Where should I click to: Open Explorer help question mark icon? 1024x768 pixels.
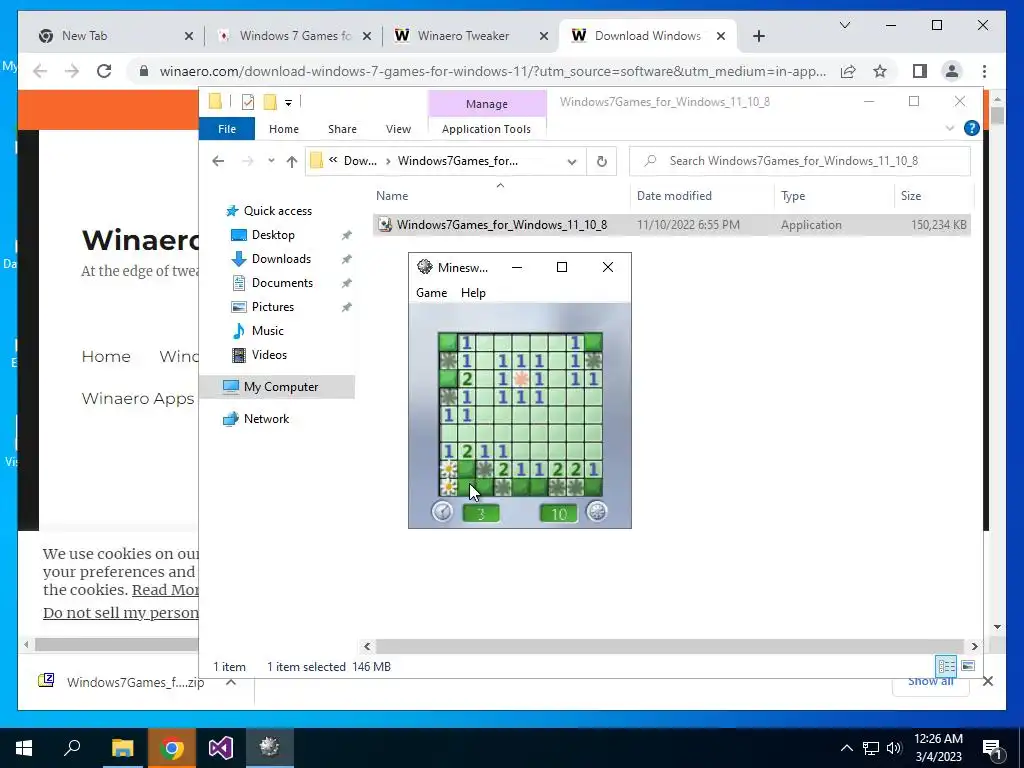click(x=971, y=129)
